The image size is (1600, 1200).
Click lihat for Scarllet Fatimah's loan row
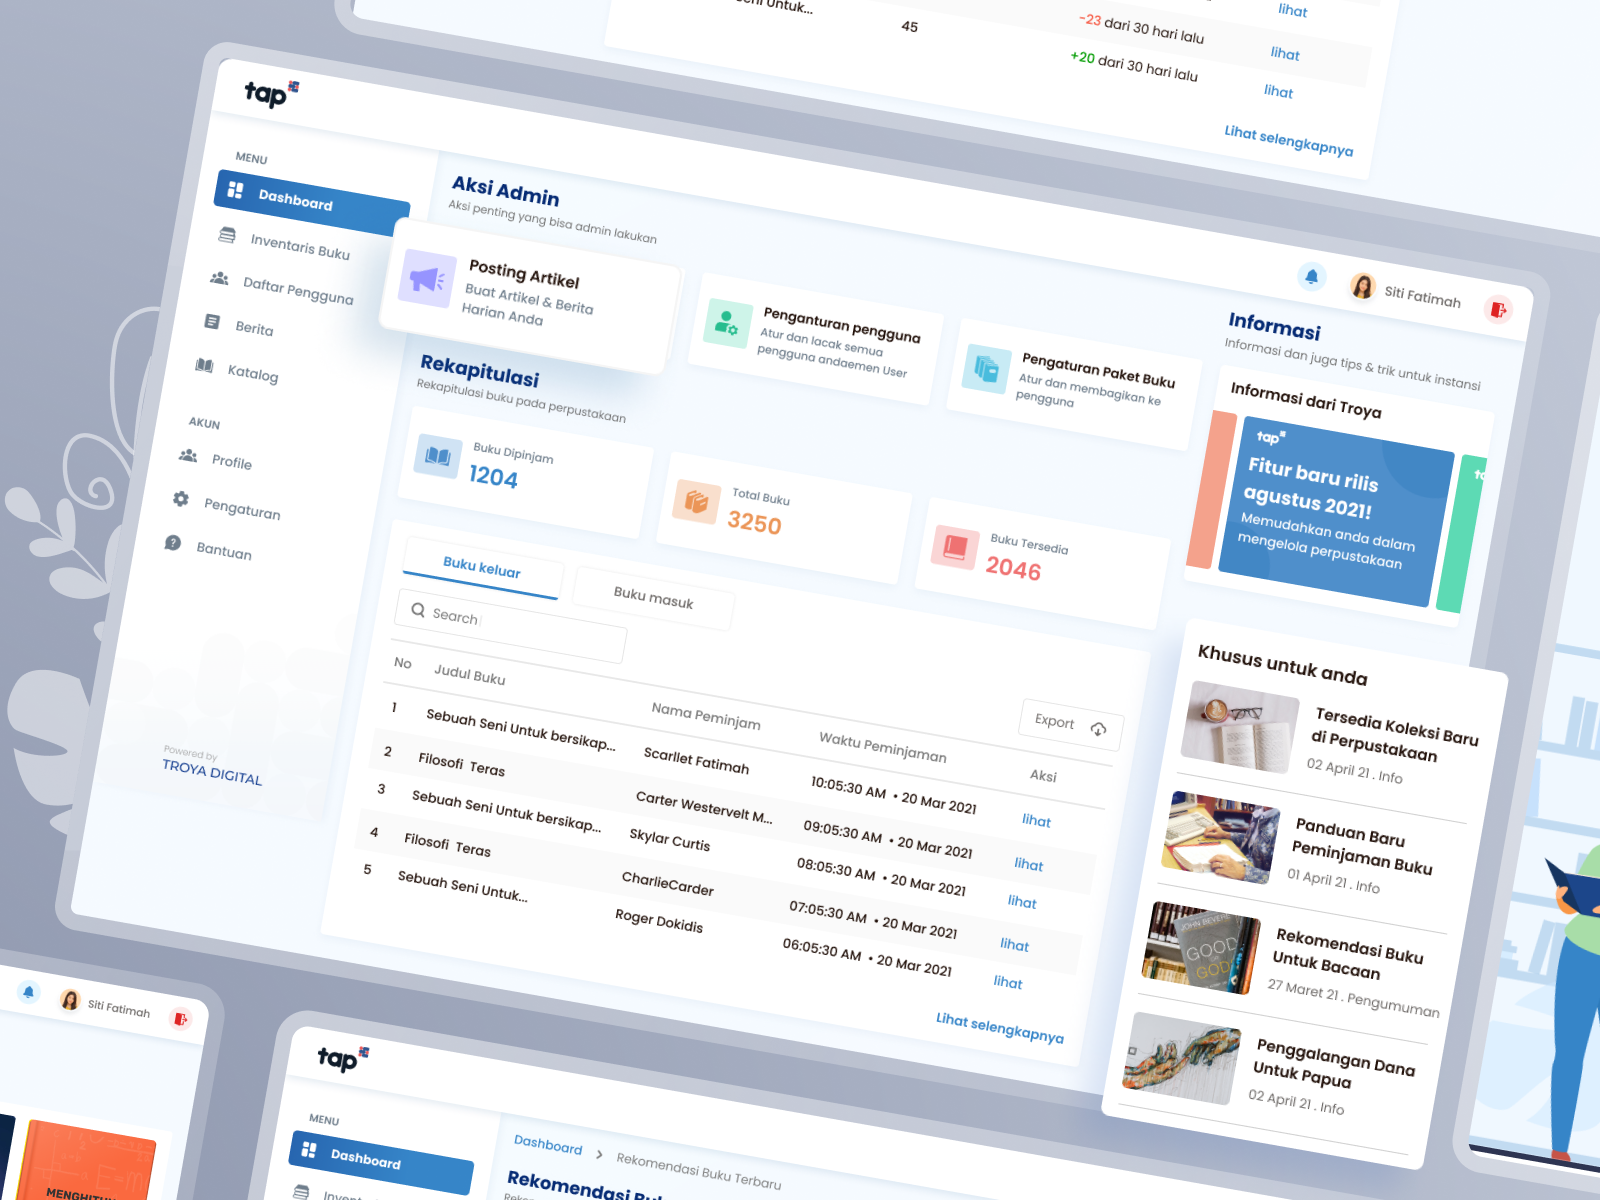coord(1035,821)
